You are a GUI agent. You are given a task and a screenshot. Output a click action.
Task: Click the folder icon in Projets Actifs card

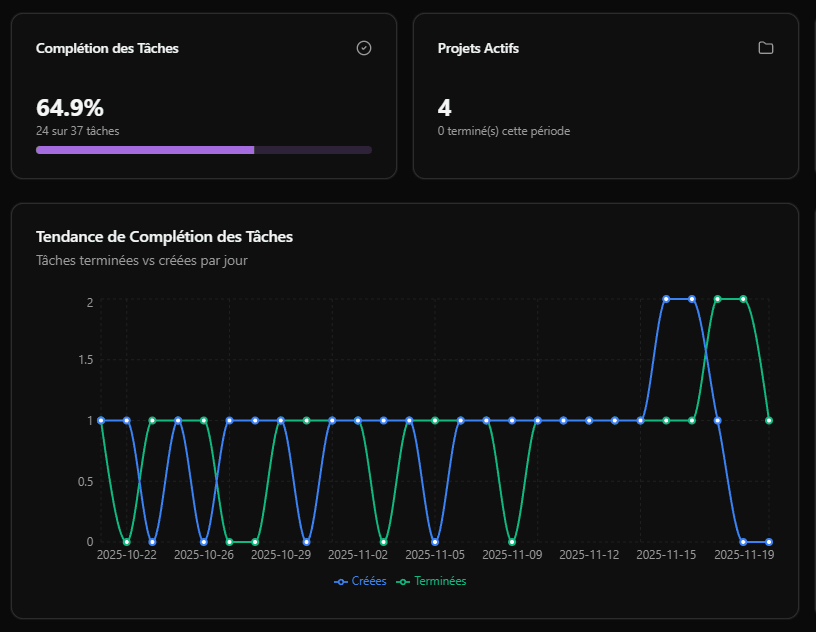point(766,48)
